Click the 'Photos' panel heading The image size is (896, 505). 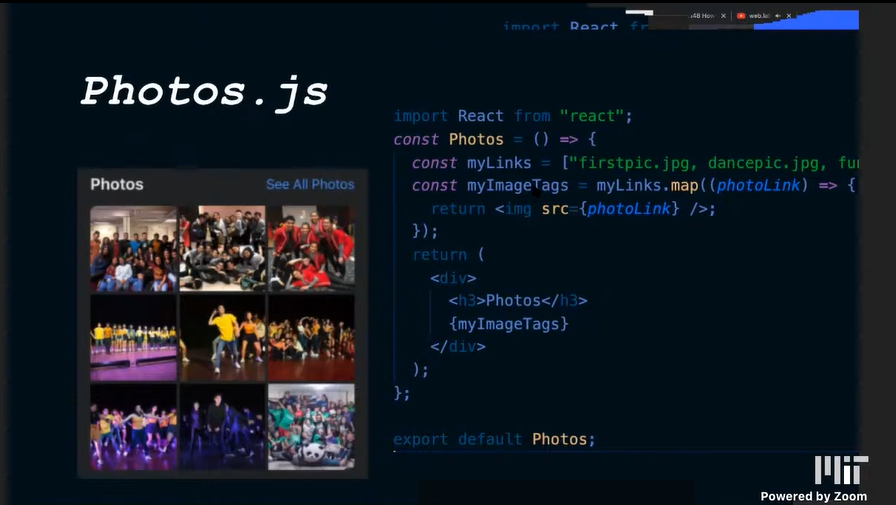pyautogui.click(x=117, y=185)
